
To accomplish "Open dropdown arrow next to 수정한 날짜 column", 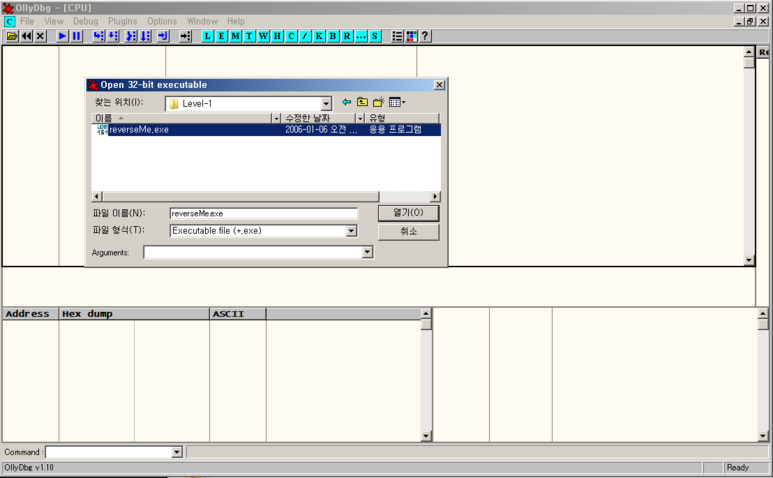I will [x=360, y=118].
